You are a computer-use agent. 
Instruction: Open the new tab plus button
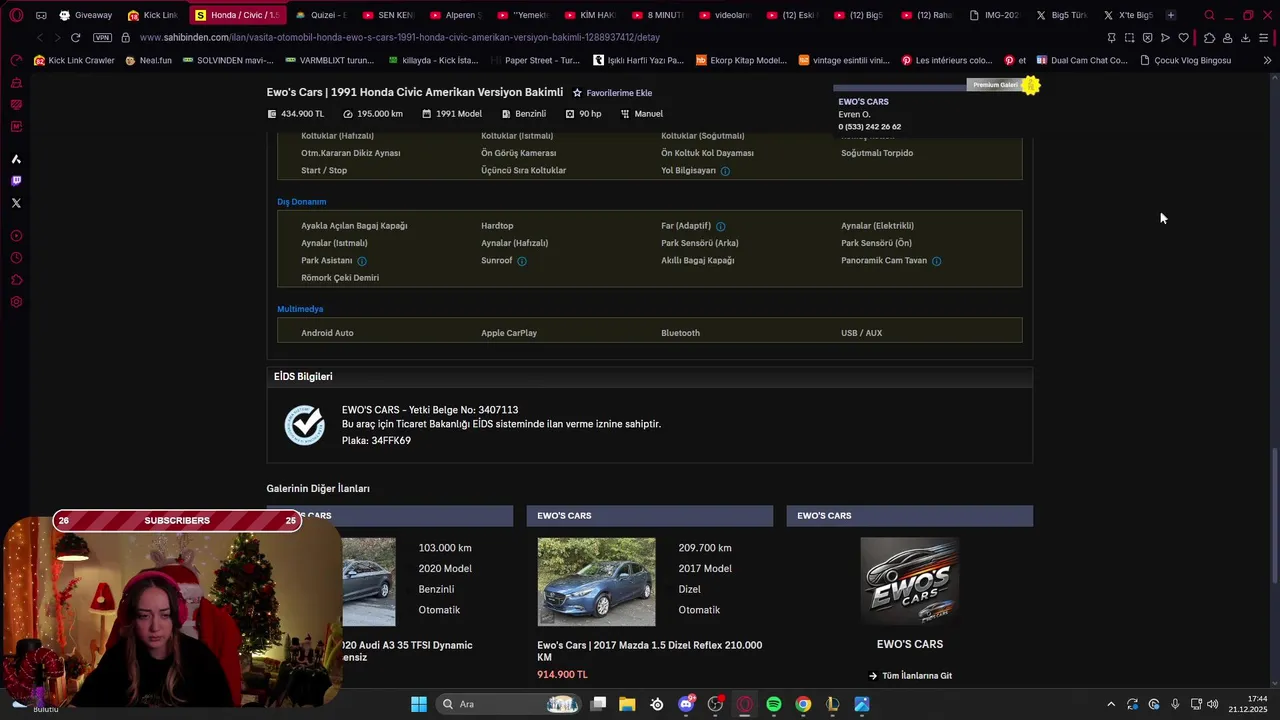(1171, 15)
